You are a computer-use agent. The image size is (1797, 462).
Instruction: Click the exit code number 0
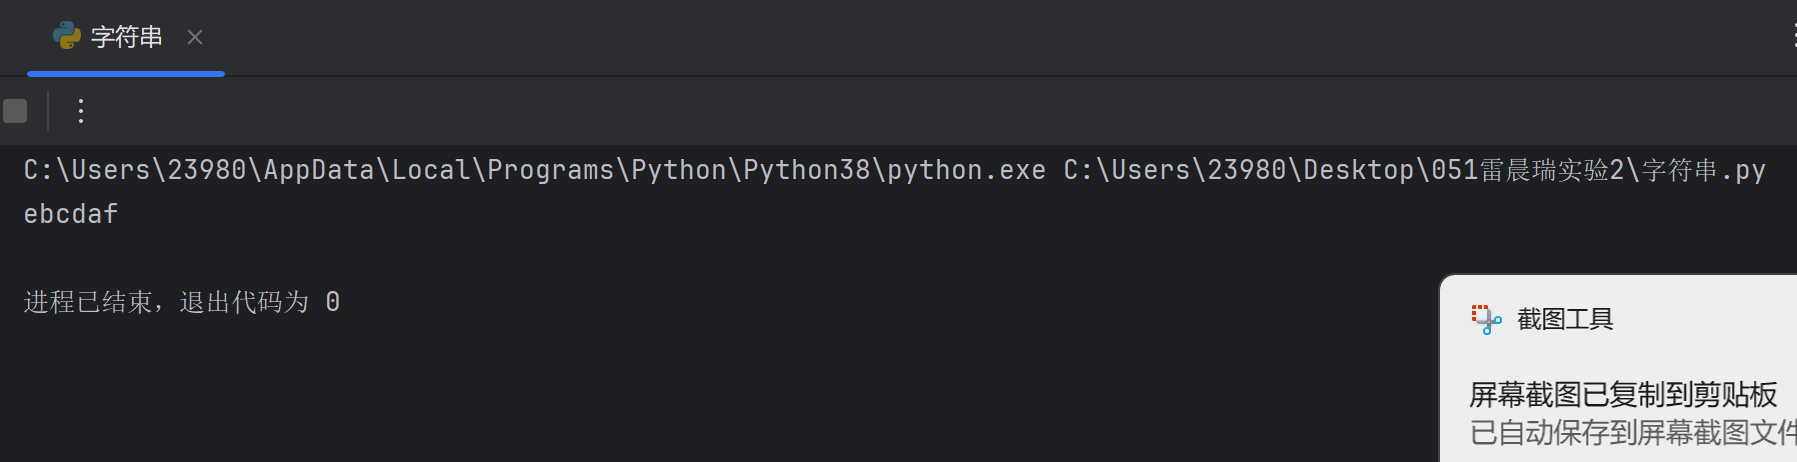333,302
